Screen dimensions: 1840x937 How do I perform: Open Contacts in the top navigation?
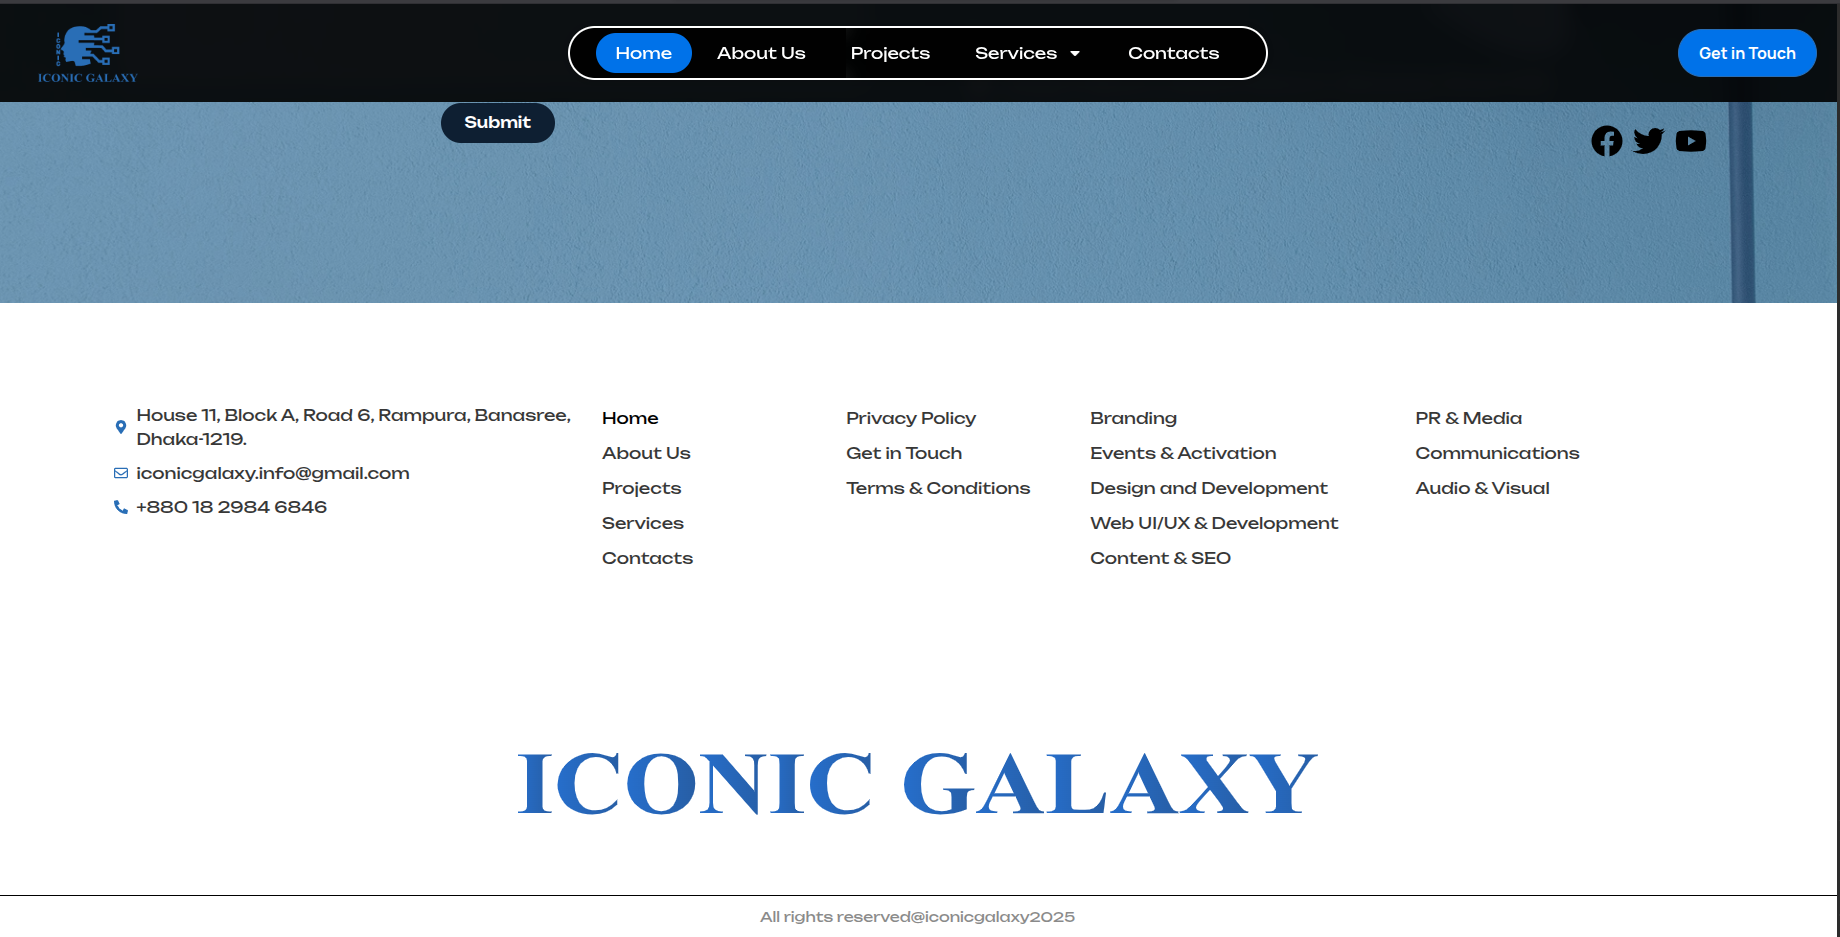(x=1173, y=53)
